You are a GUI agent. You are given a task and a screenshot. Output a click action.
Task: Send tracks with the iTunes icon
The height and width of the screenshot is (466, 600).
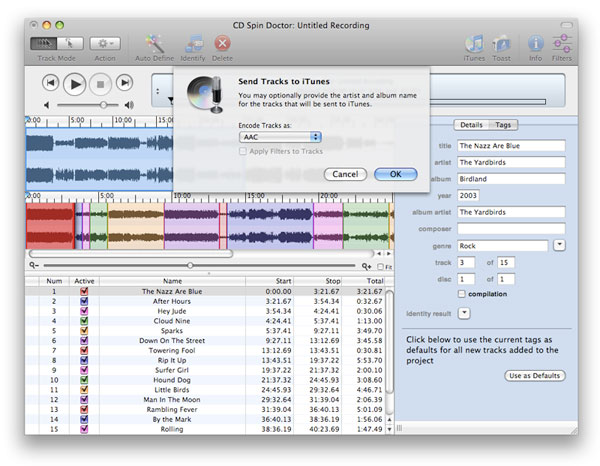pos(474,44)
